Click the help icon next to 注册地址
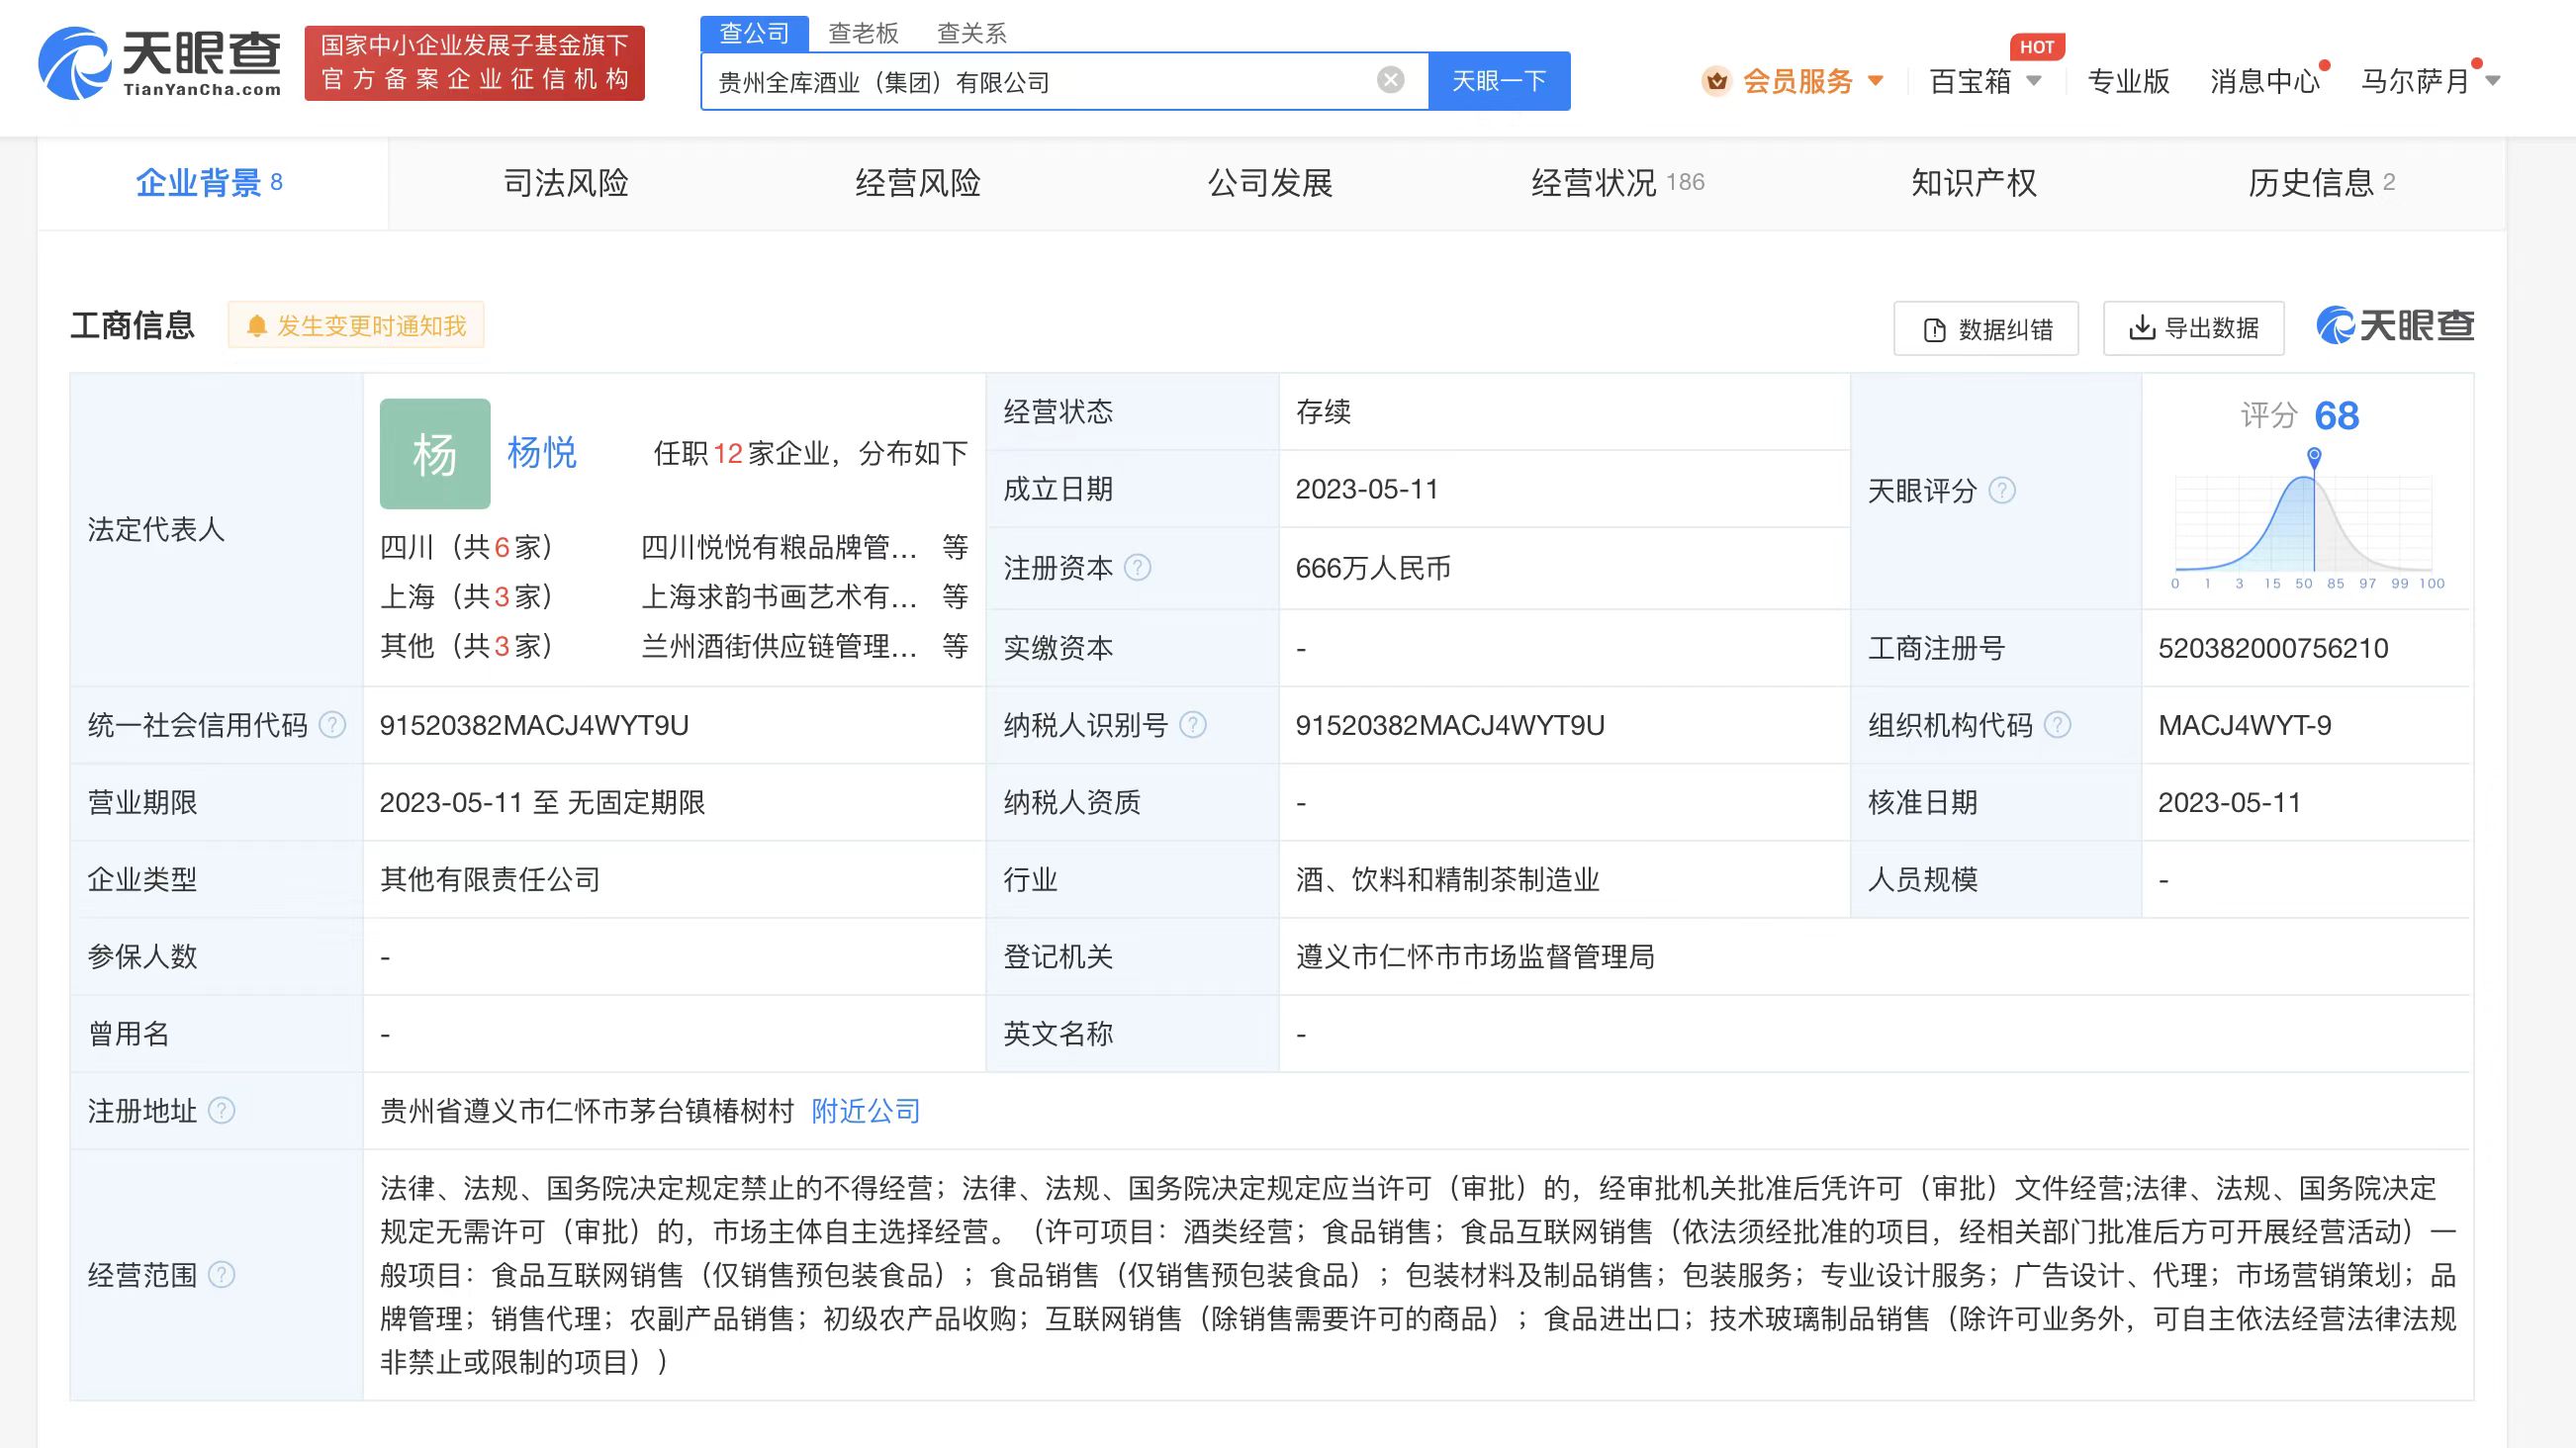The width and height of the screenshot is (2576, 1448). [221, 1111]
